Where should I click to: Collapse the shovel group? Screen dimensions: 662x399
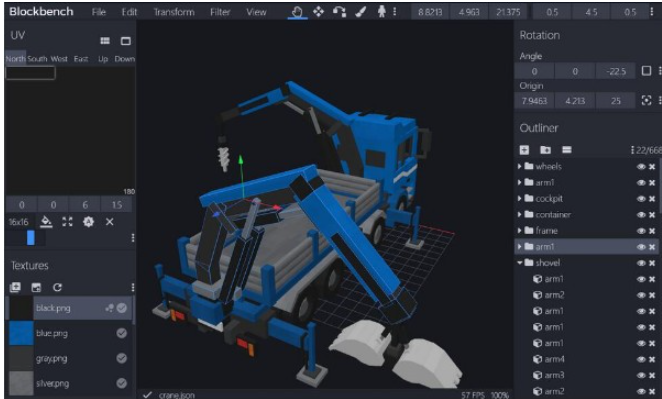(520, 263)
